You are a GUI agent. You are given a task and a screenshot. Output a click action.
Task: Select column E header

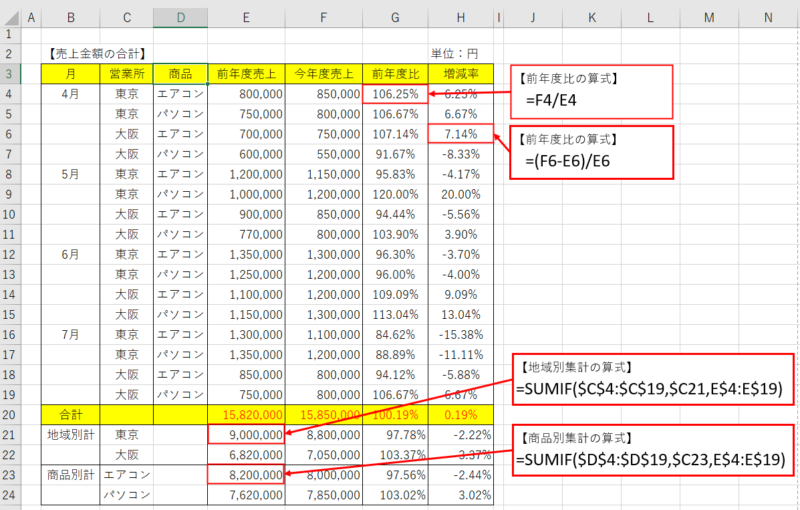pyautogui.click(x=246, y=18)
